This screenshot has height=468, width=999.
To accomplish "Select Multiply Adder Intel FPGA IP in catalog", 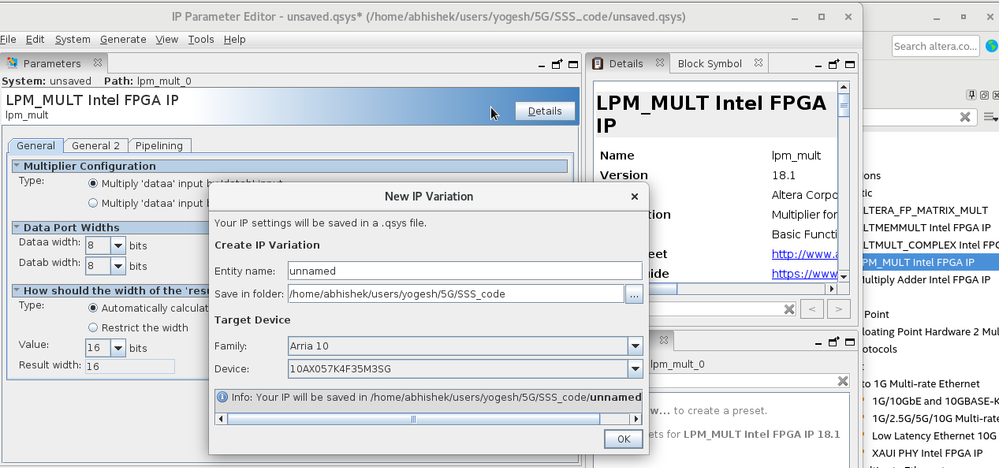I will pyautogui.click(x=924, y=280).
